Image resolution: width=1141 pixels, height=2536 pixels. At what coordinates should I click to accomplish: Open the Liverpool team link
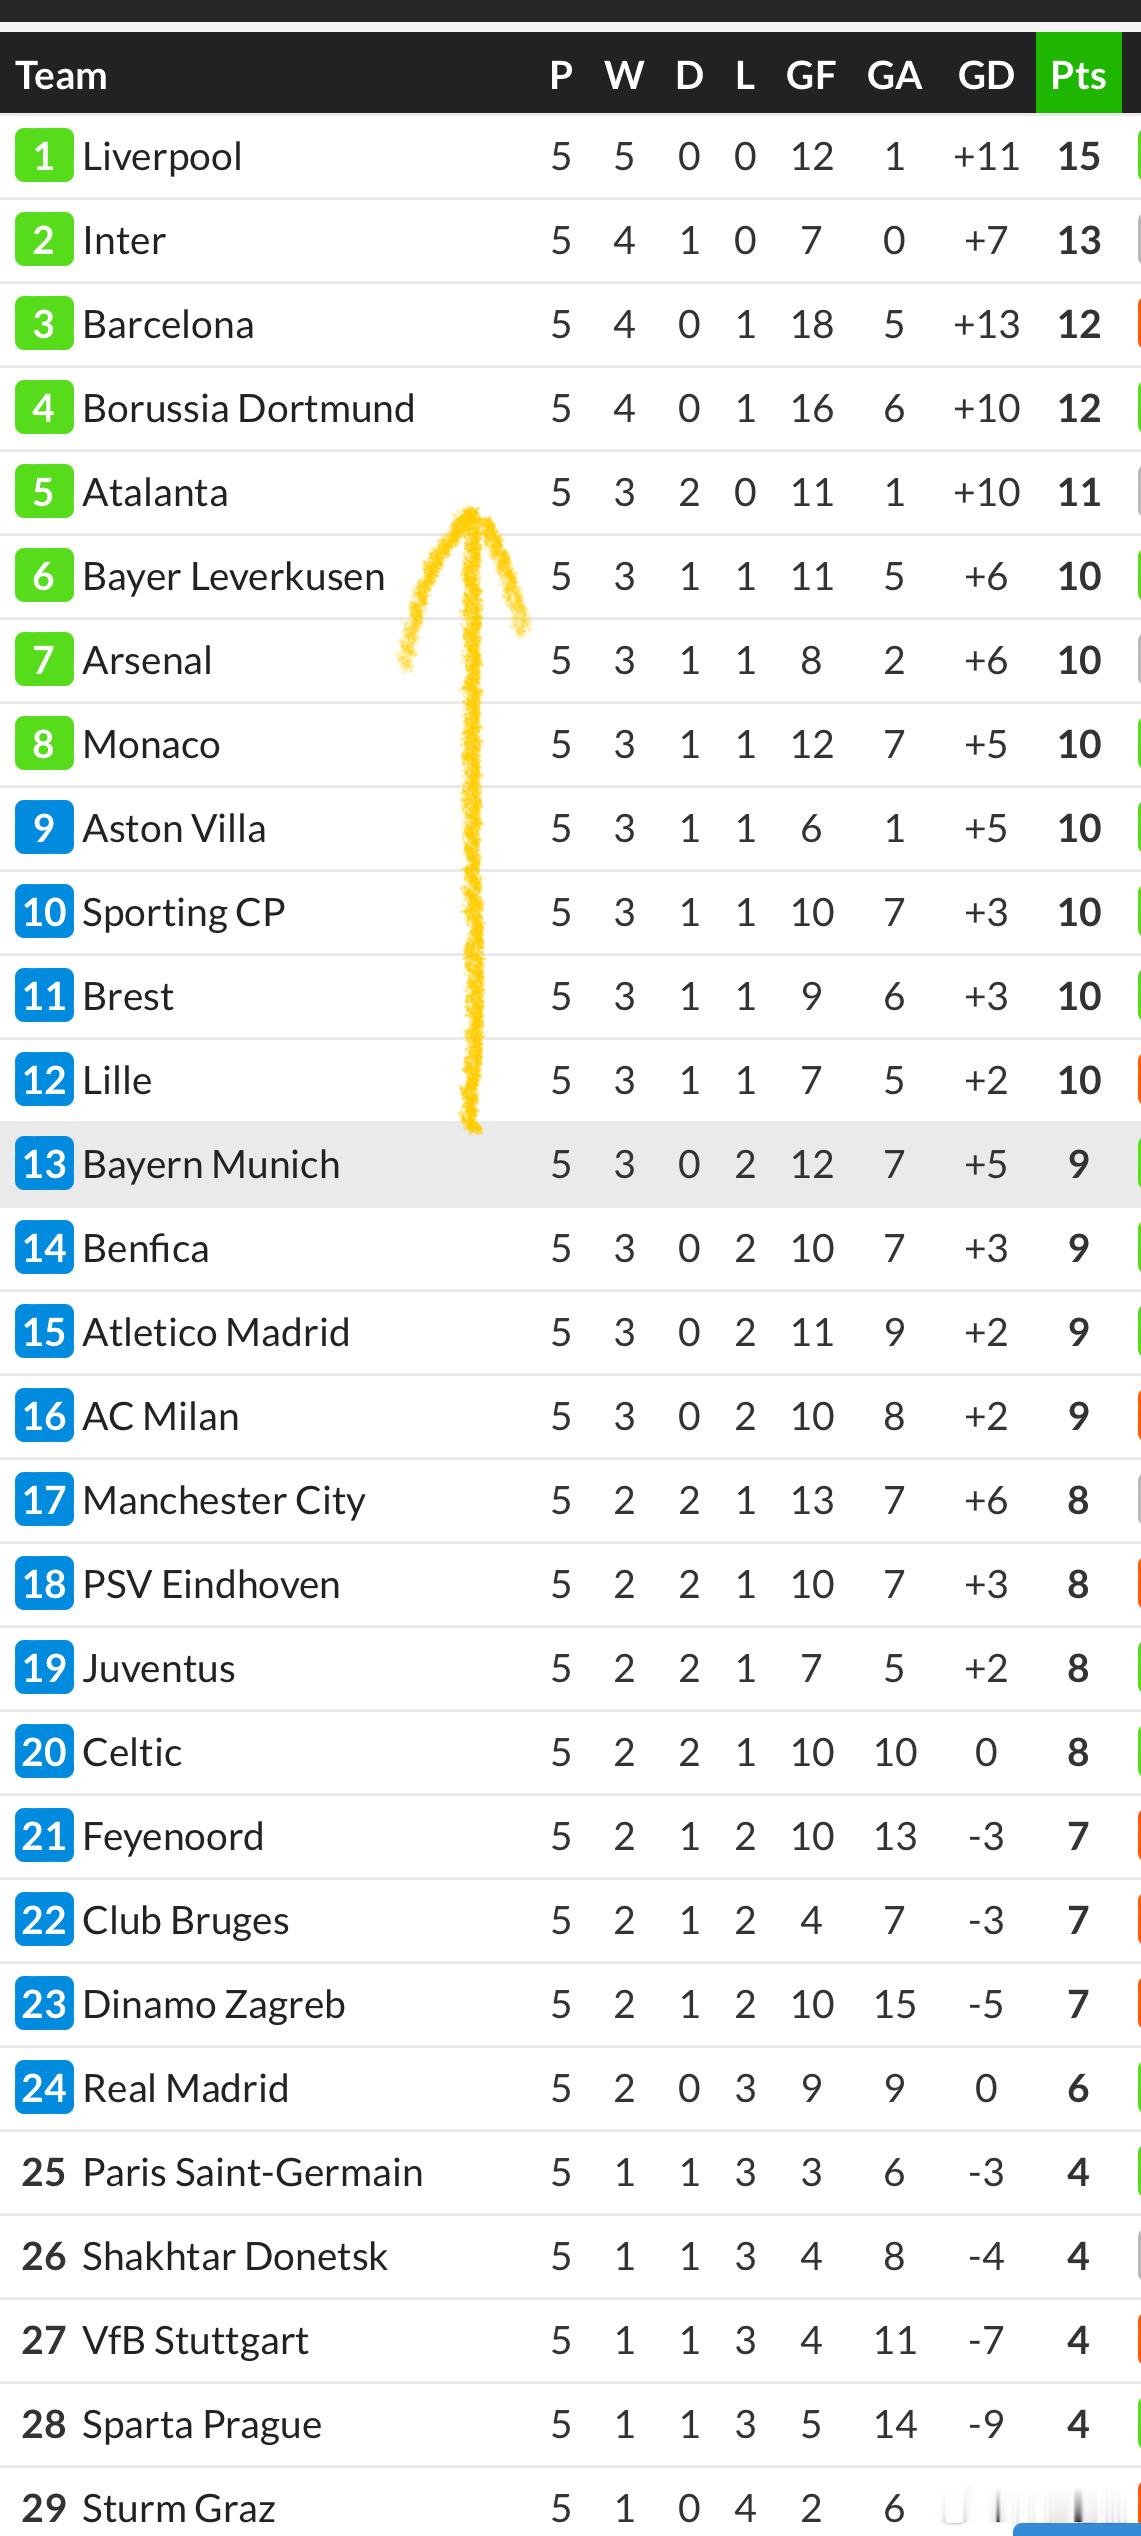162,157
